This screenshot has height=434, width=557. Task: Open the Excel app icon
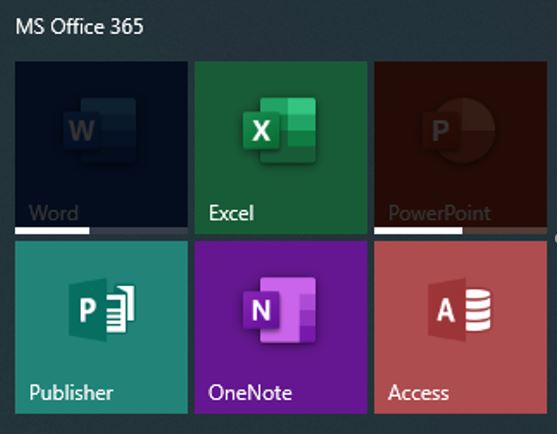(280, 130)
